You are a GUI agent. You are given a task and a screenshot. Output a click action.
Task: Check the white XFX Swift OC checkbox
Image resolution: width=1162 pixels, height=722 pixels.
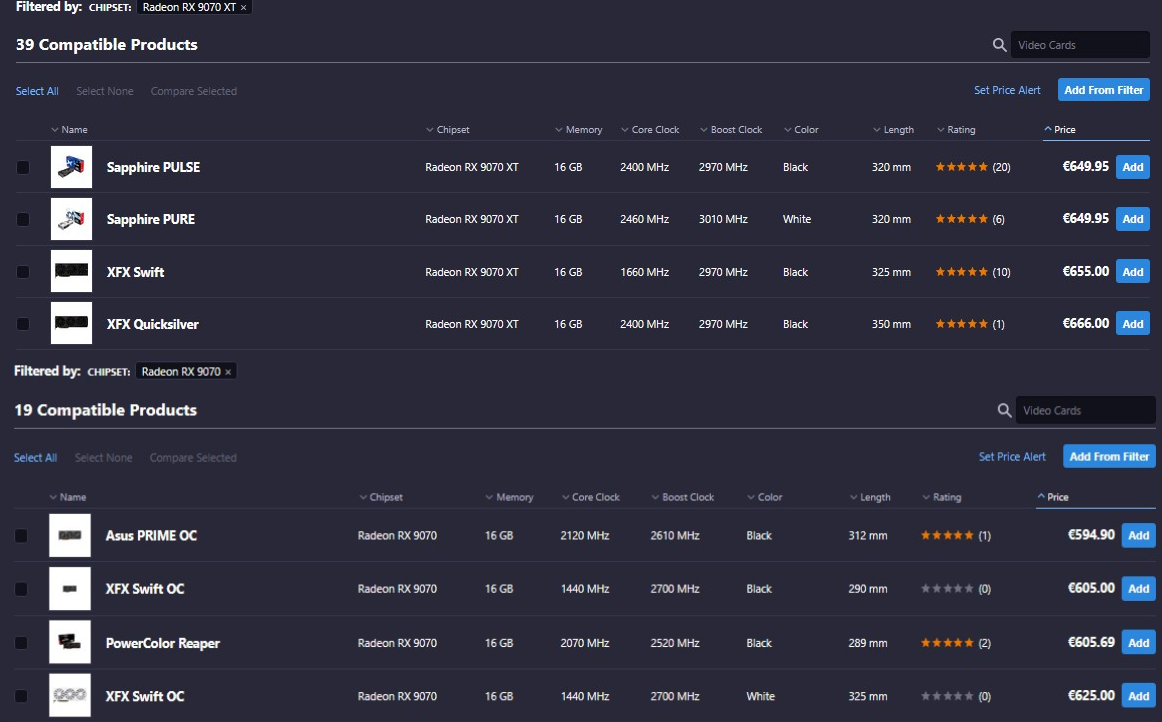[21, 696]
